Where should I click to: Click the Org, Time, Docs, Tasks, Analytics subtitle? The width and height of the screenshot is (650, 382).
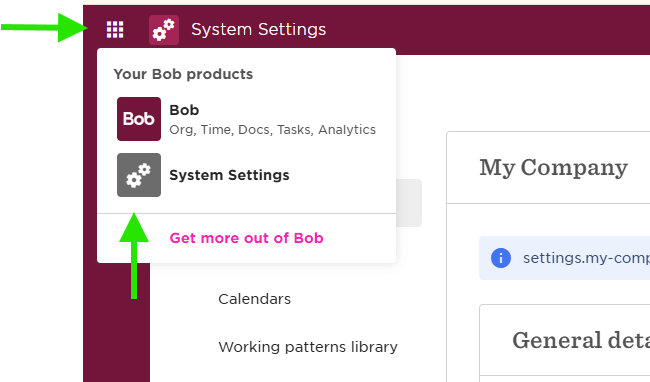pyautogui.click(x=272, y=130)
